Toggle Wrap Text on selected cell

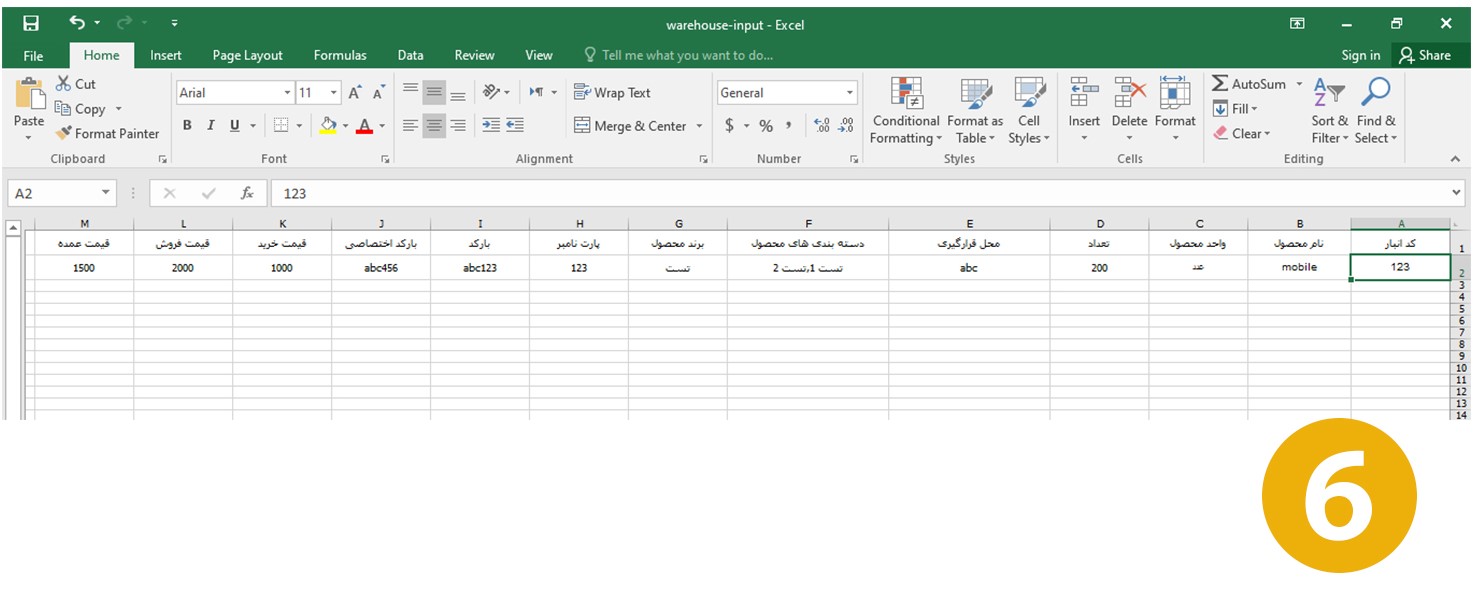click(x=612, y=93)
